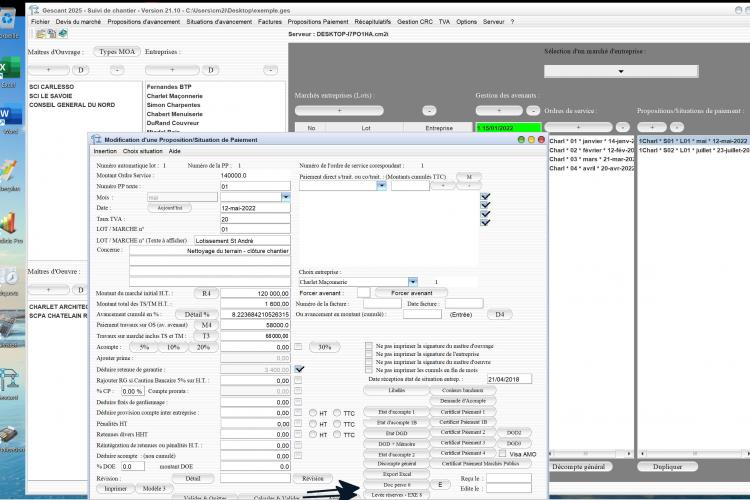Open the Choix situation menu
750x500 pixels.
coord(143,151)
